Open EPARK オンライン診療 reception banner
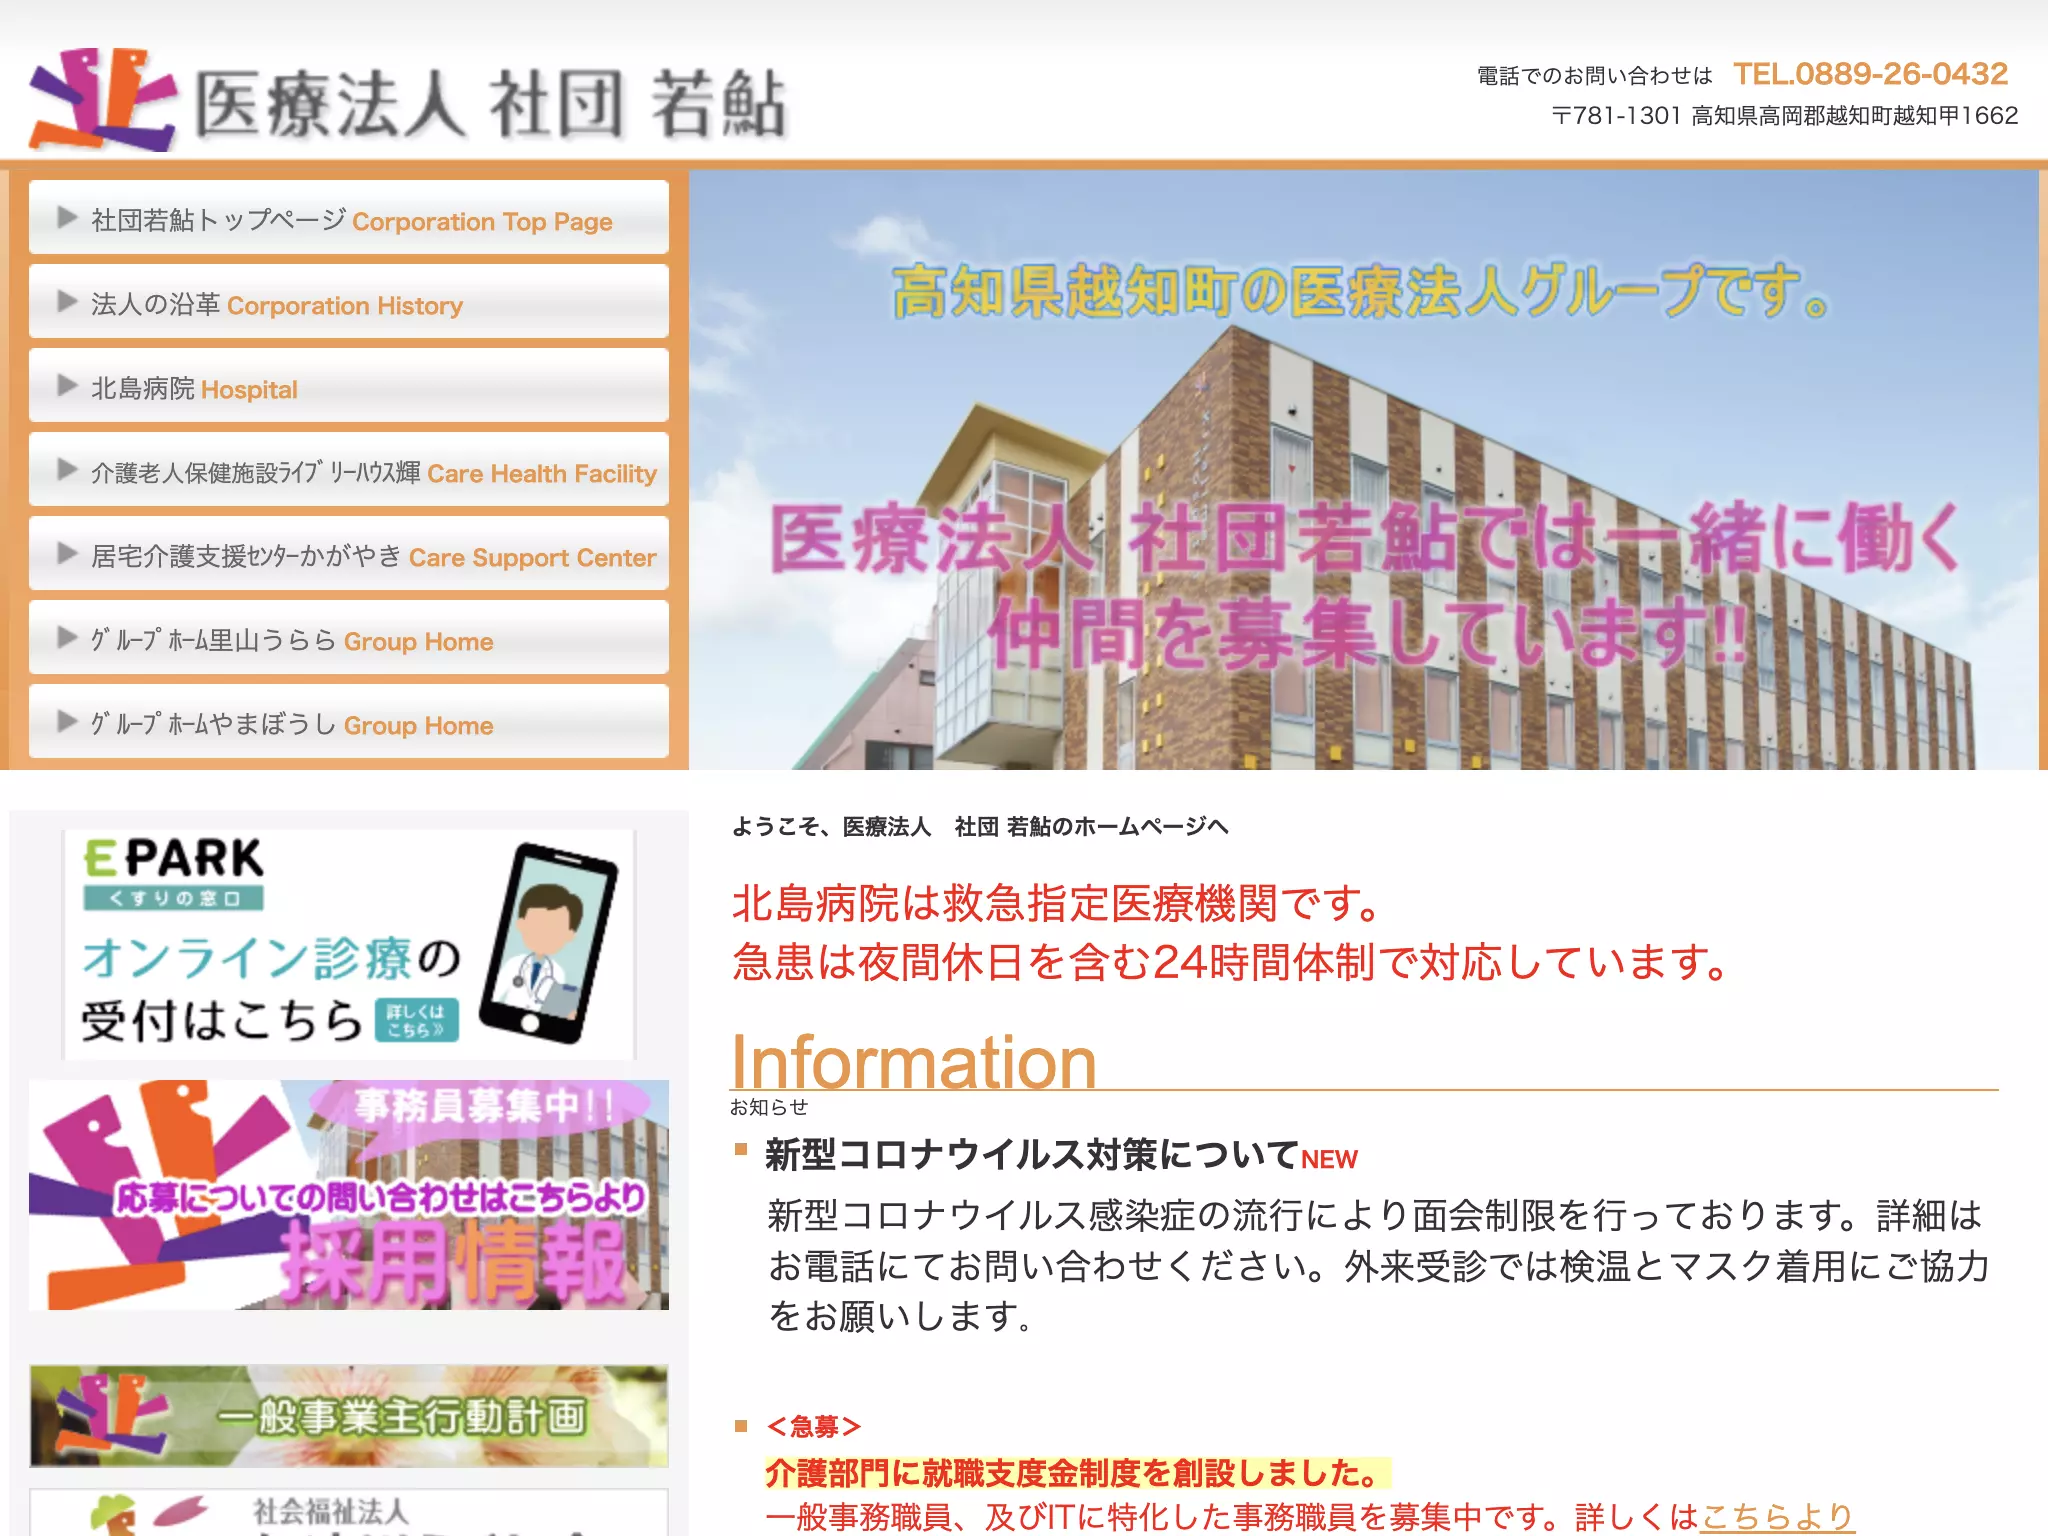2048x1536 pixels. coord(349,944)
